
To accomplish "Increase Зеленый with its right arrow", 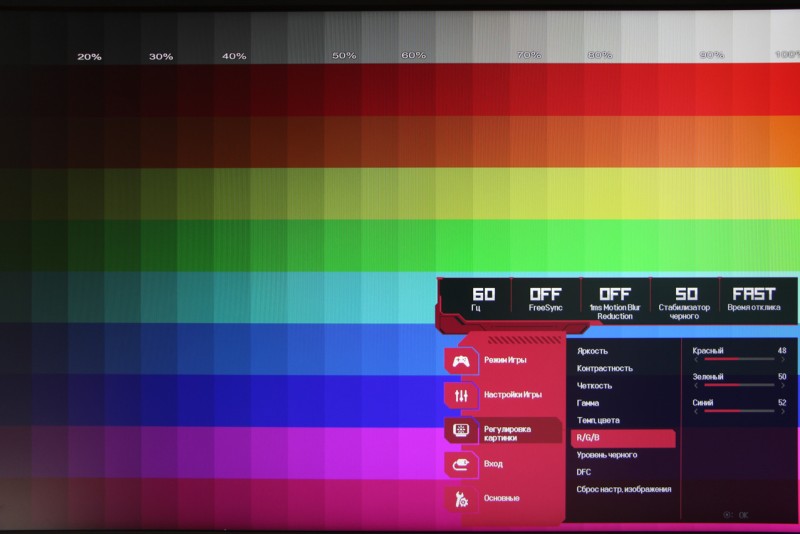I will 783,386.
